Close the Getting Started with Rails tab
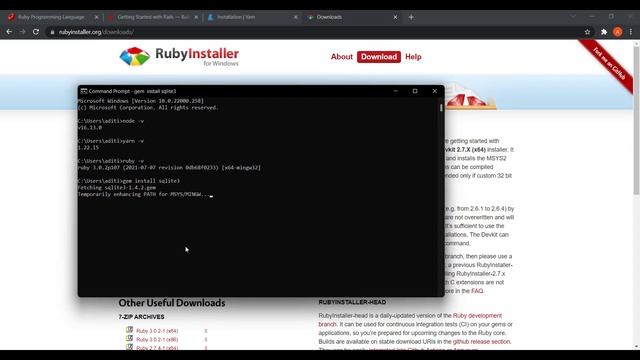The height and width of the screenshot is (360, 640). [196, 17]
